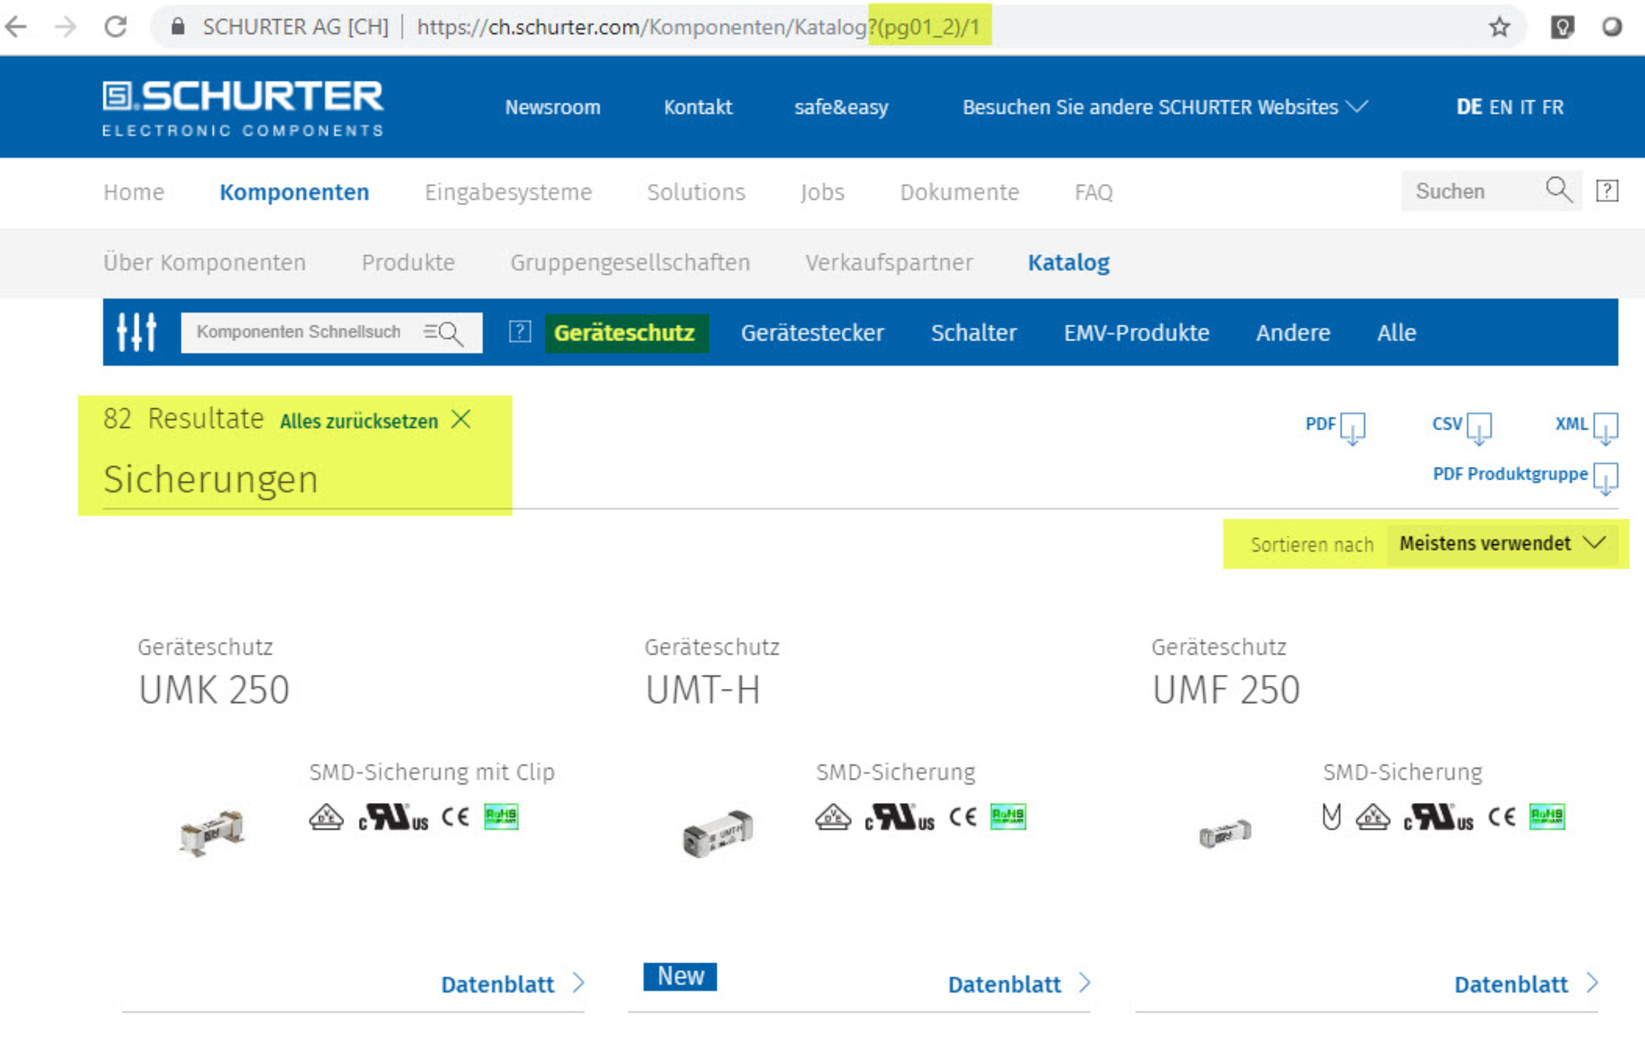Viewport: 1645px width, 1041px height.
Task: Click the New badge under UMT-H
Action: [680, 976]
